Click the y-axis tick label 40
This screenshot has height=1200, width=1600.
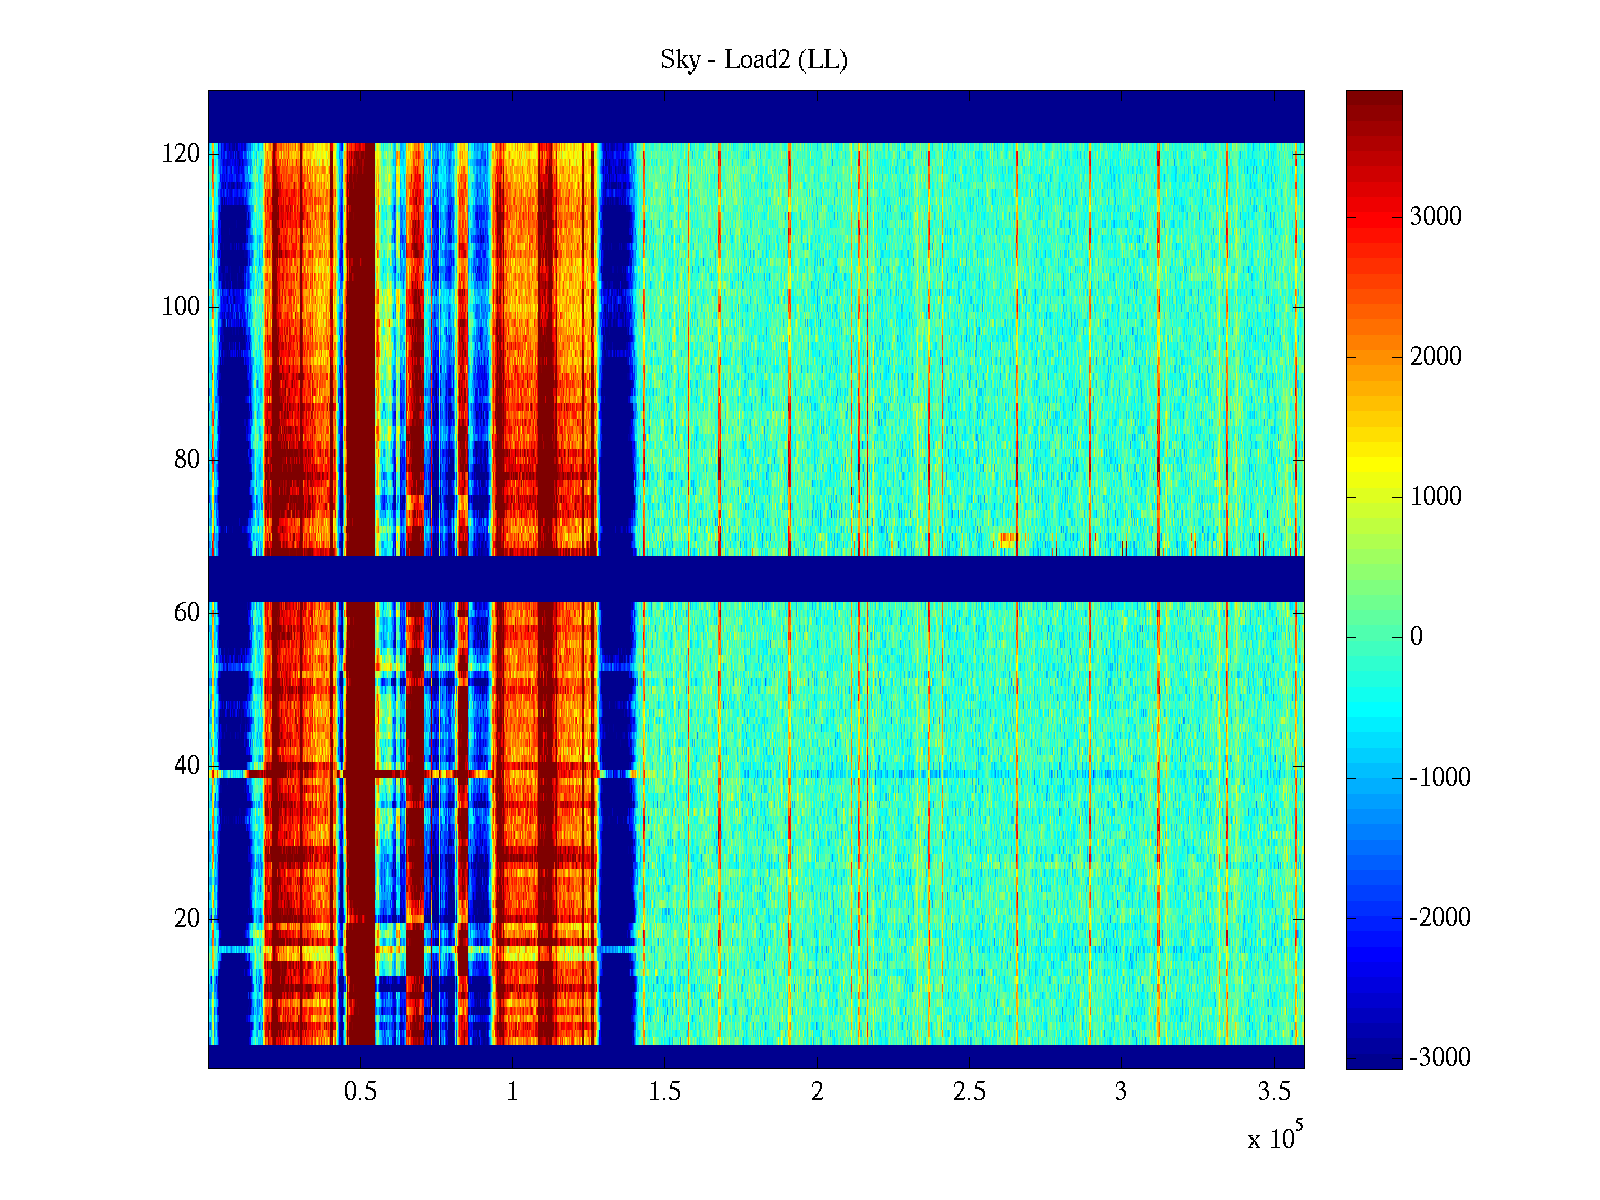pos(187,766)
